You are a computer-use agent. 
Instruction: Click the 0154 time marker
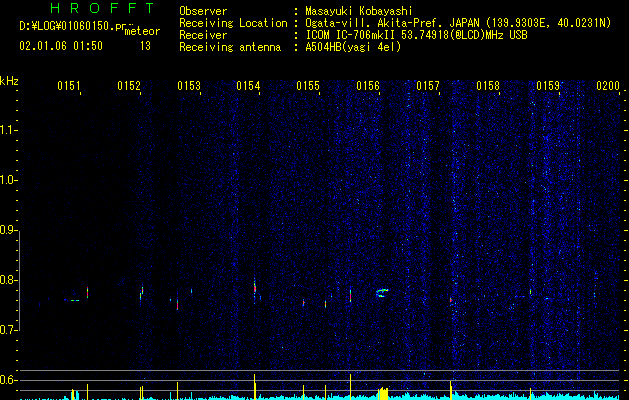click(x=248, y=86)
